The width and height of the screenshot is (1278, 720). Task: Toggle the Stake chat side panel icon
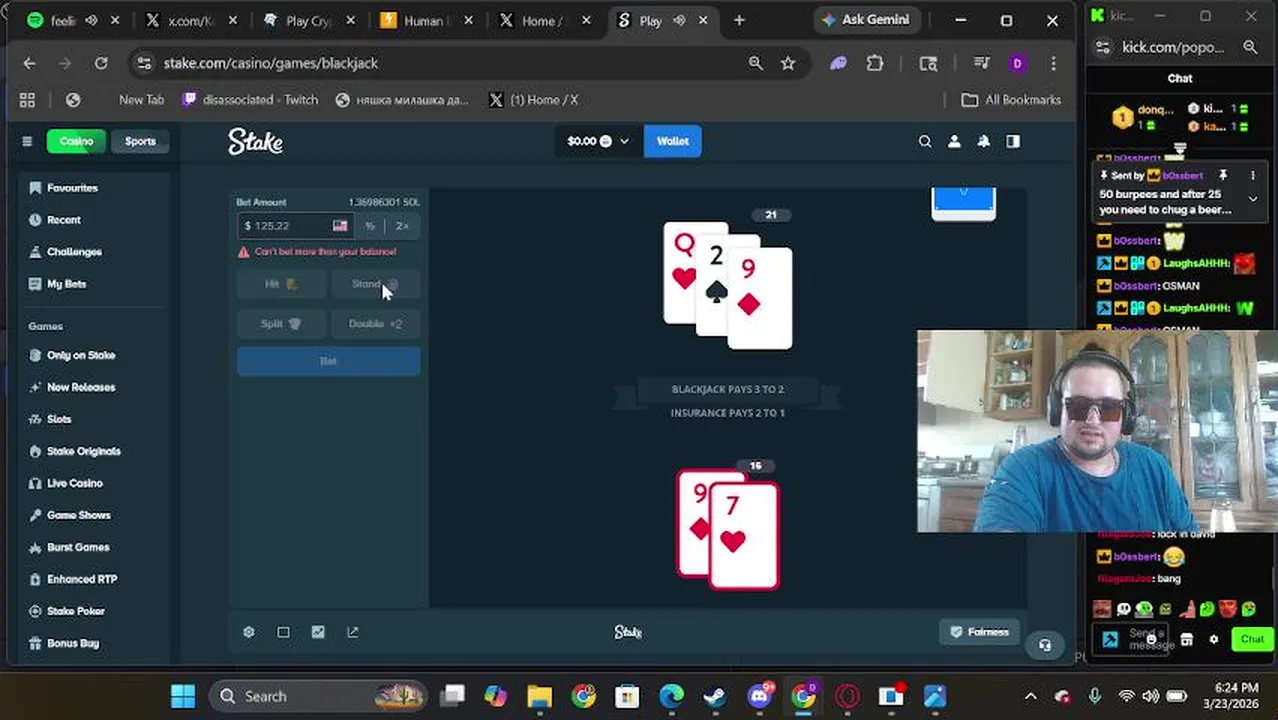[1013, 141]
